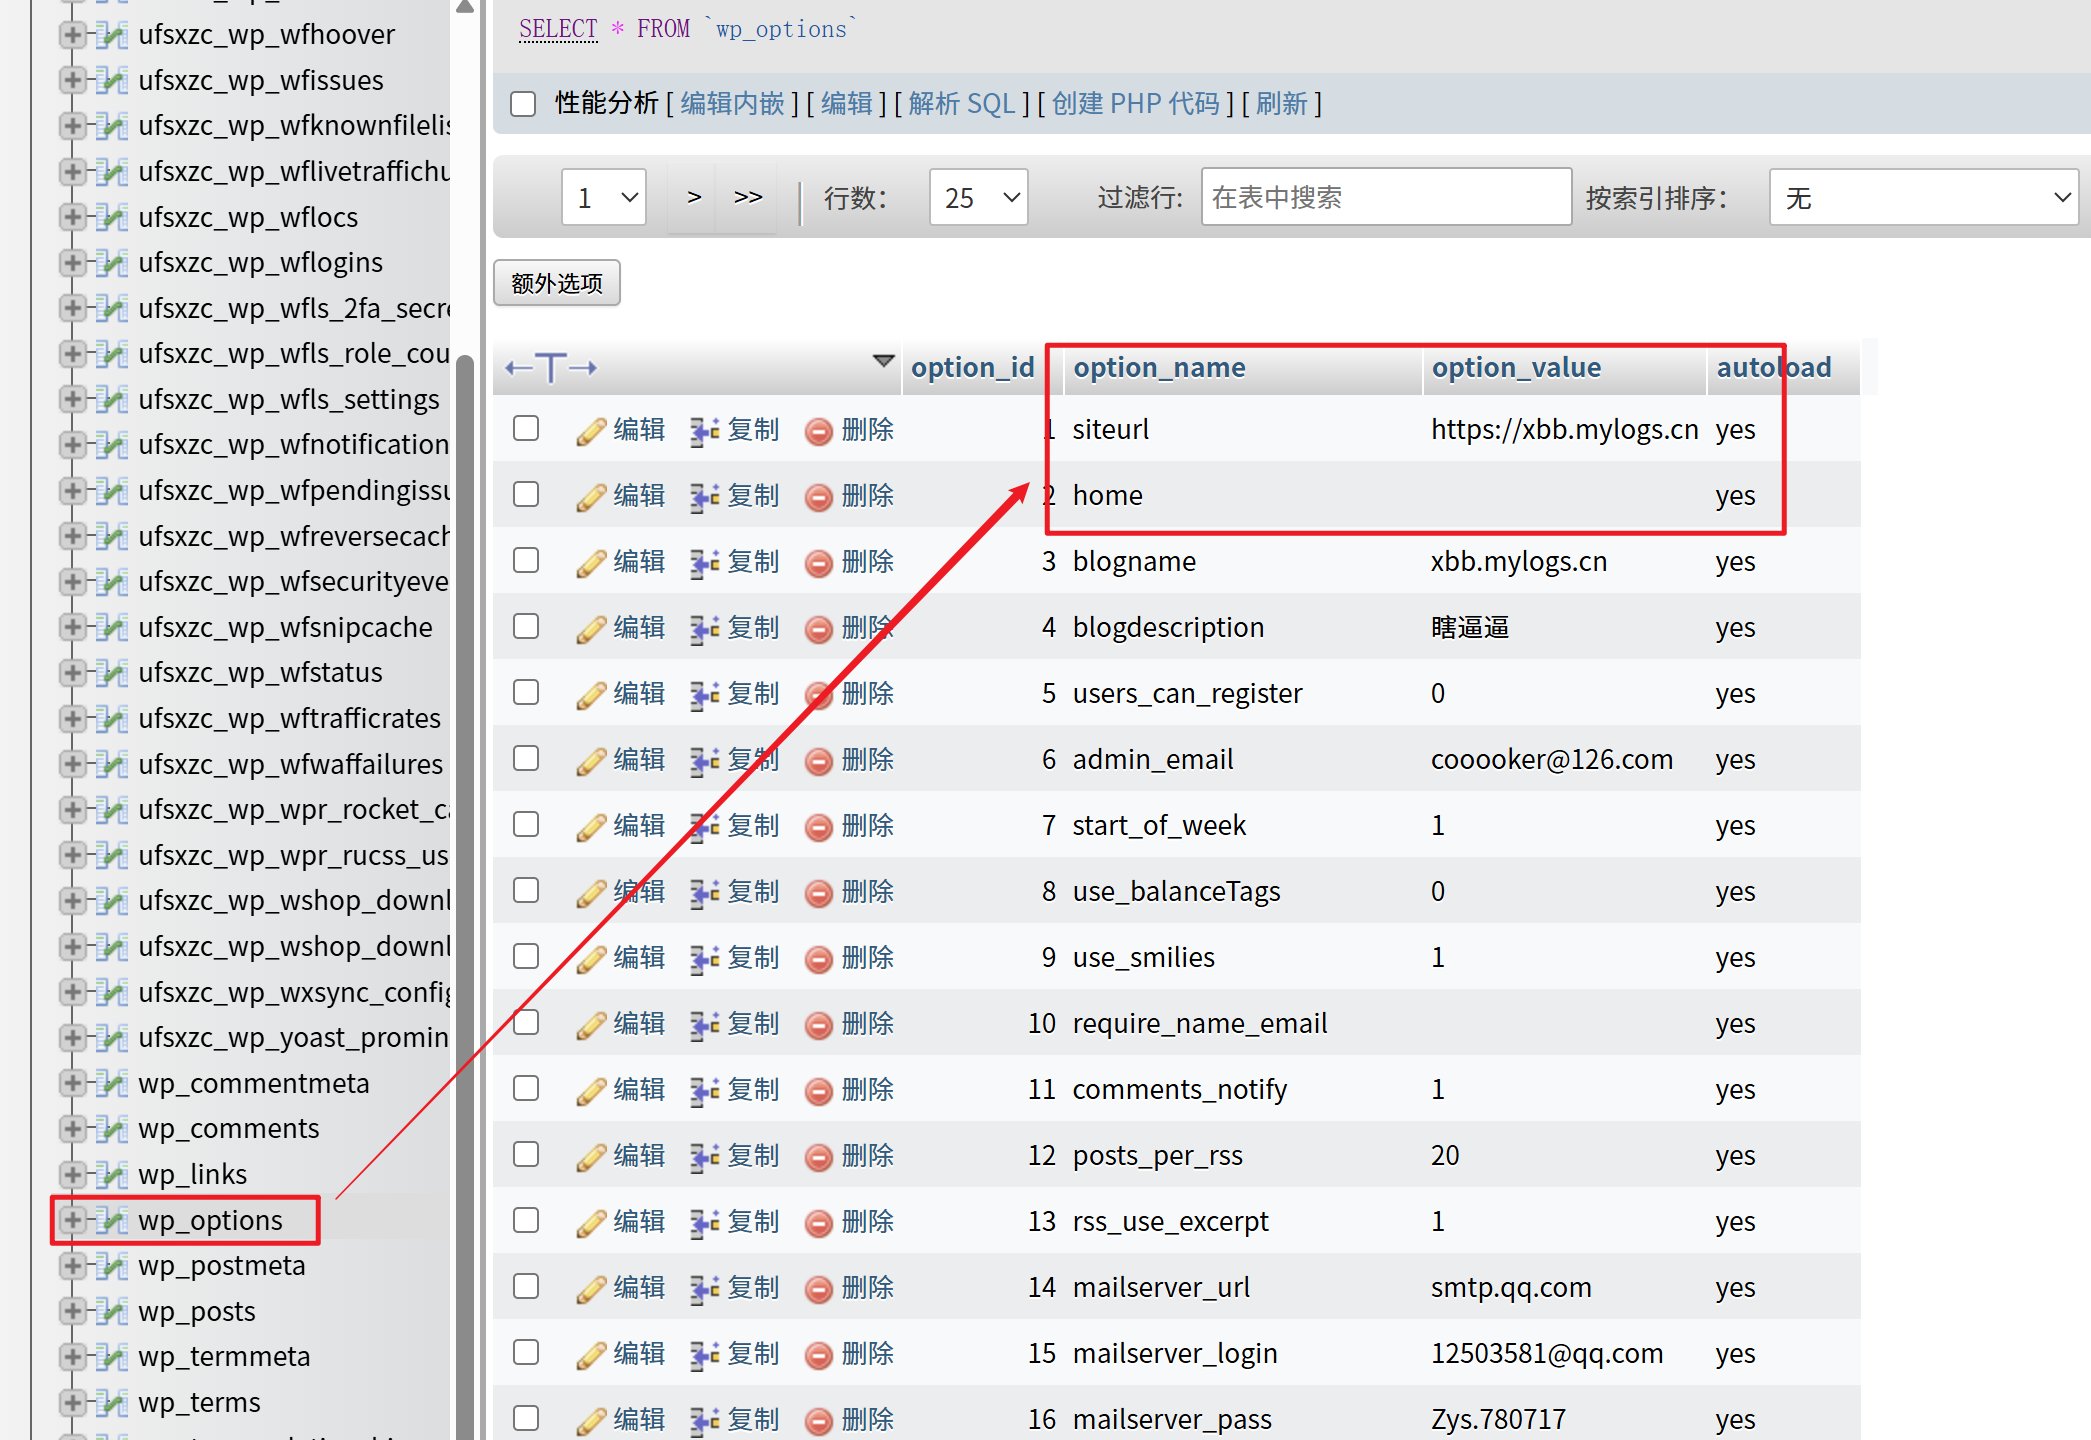Screen dimensions: 2091x1440
Task: Click the copy icon for mailserver_url row
Action: [704, 1289]
